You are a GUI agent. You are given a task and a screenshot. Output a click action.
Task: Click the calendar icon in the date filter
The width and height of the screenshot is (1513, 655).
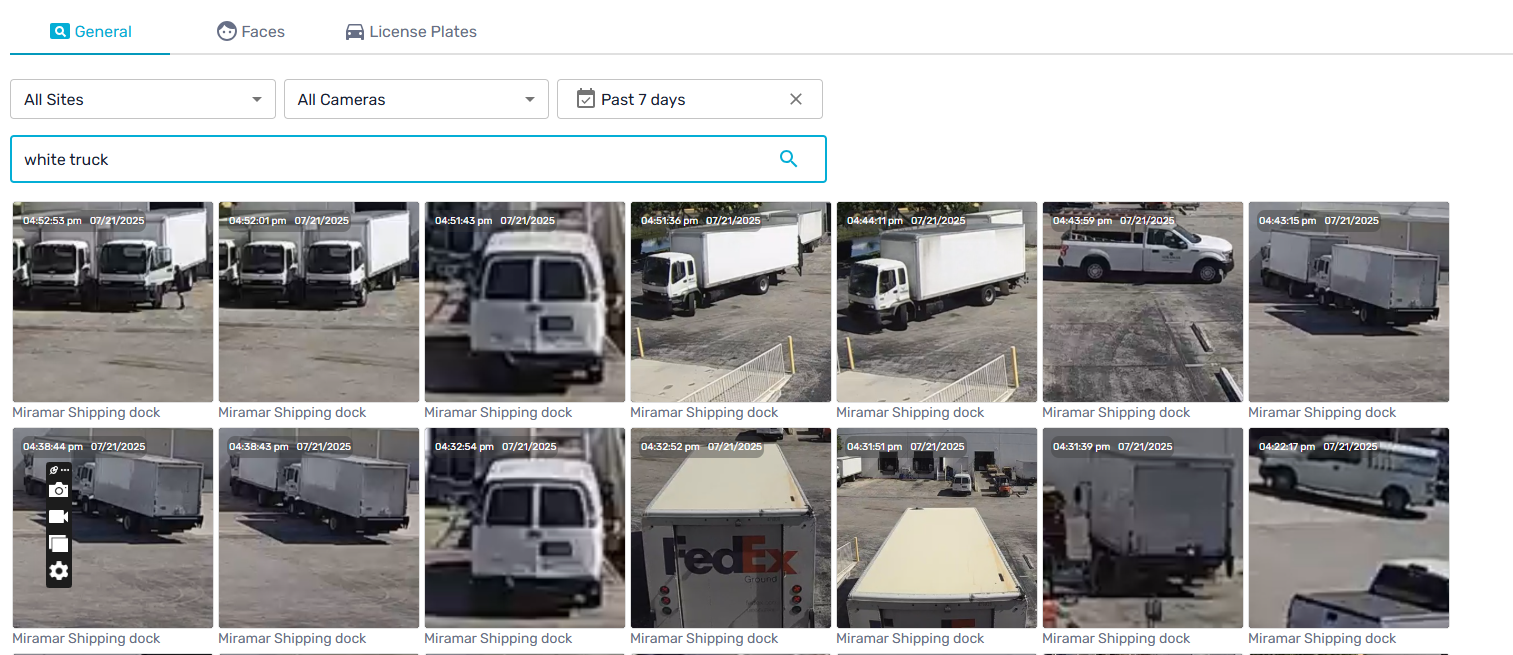586,99
